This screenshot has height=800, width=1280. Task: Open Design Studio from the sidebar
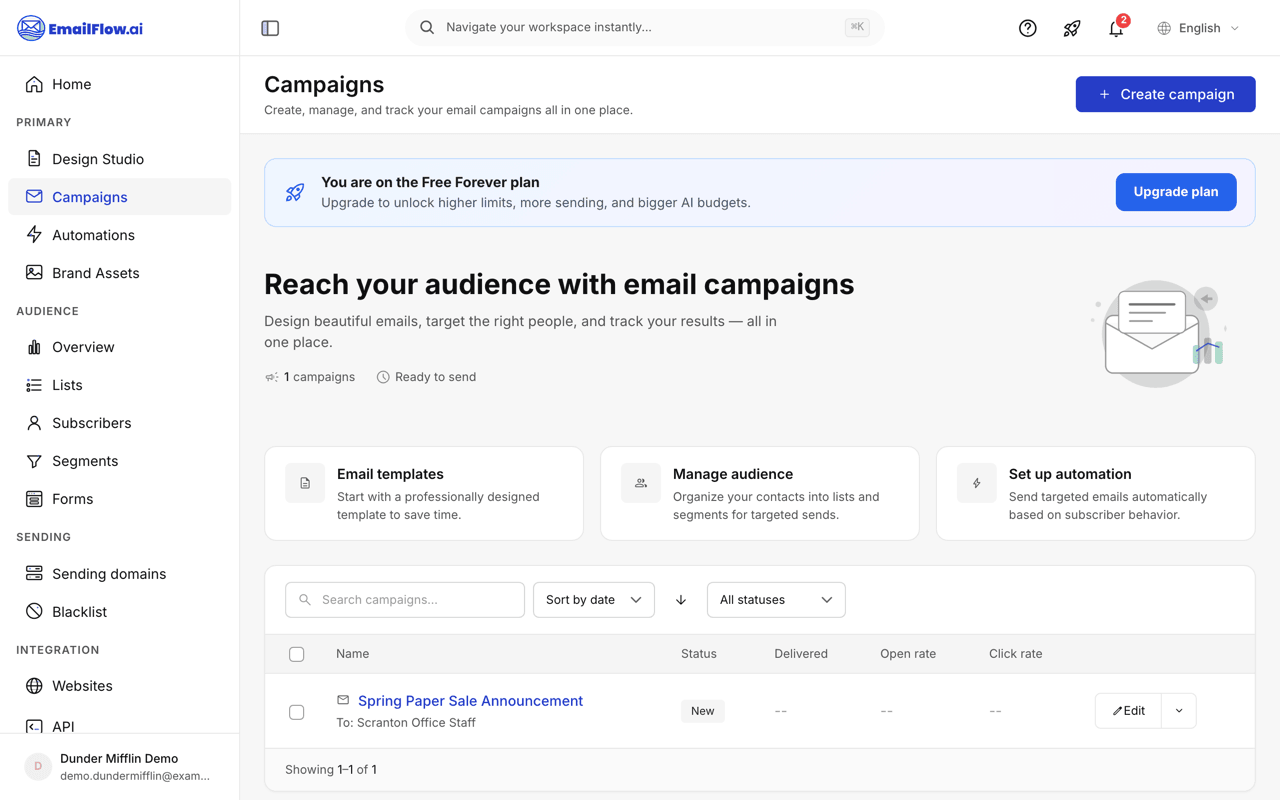[120, 159]
